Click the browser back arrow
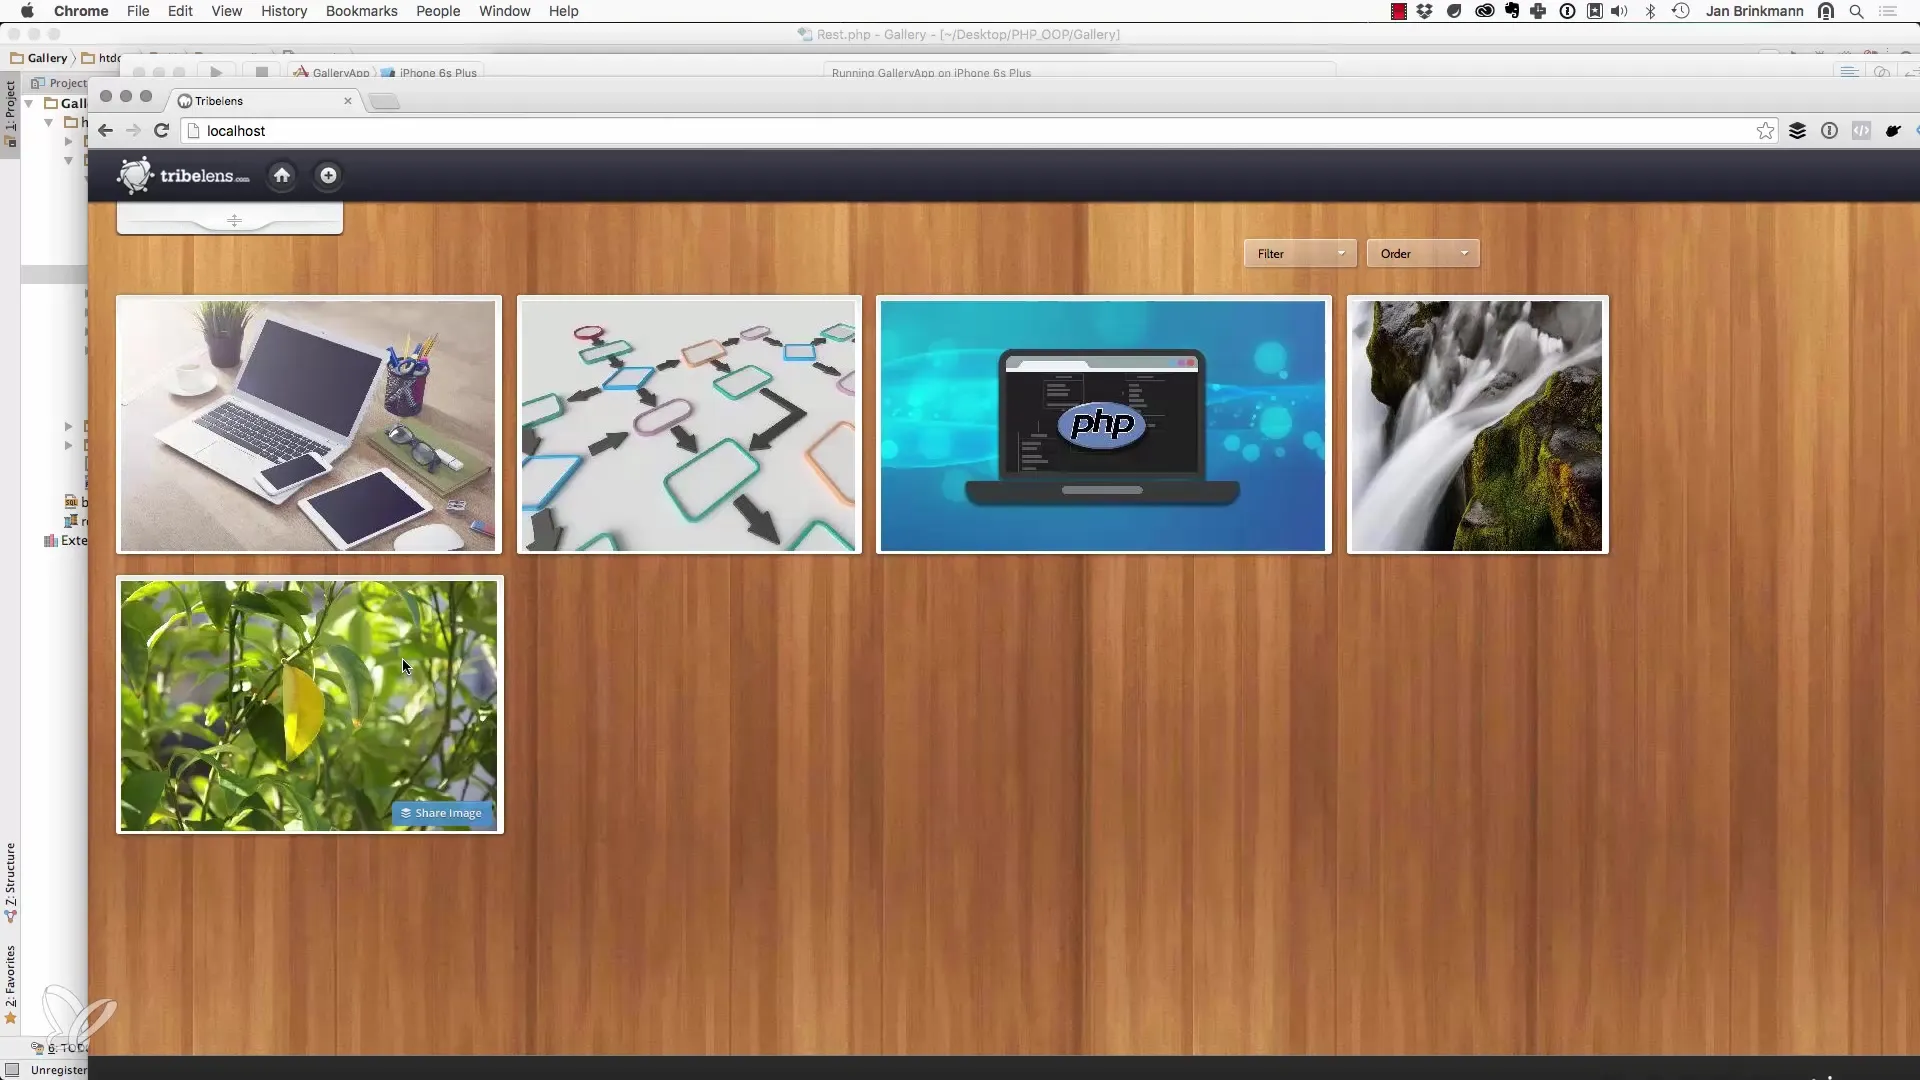This screenshot has height=1080, width=1920. coord(105,131)
